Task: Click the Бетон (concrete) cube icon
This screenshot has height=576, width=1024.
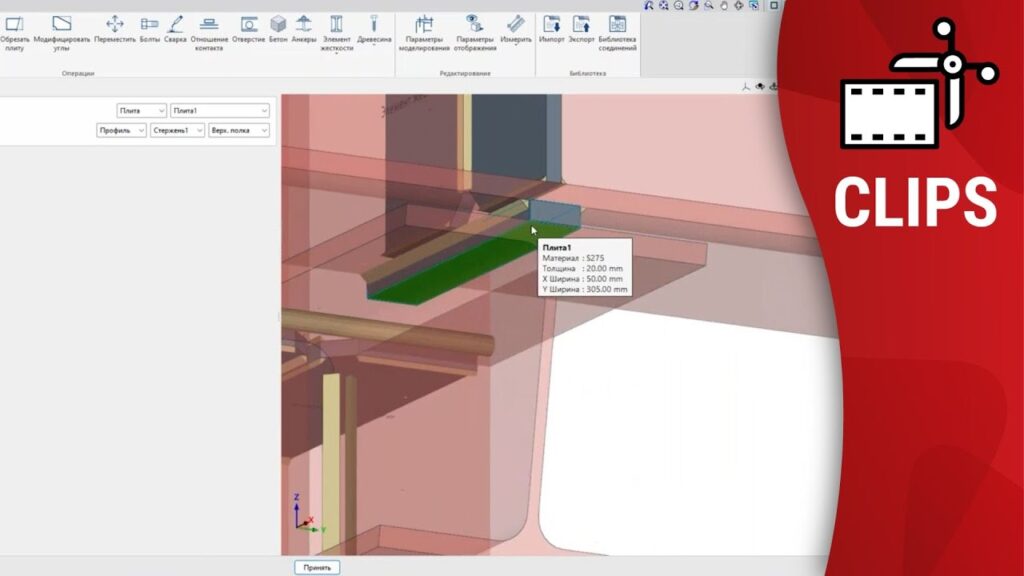Action: pyautogui.click(x=278, y=30)
